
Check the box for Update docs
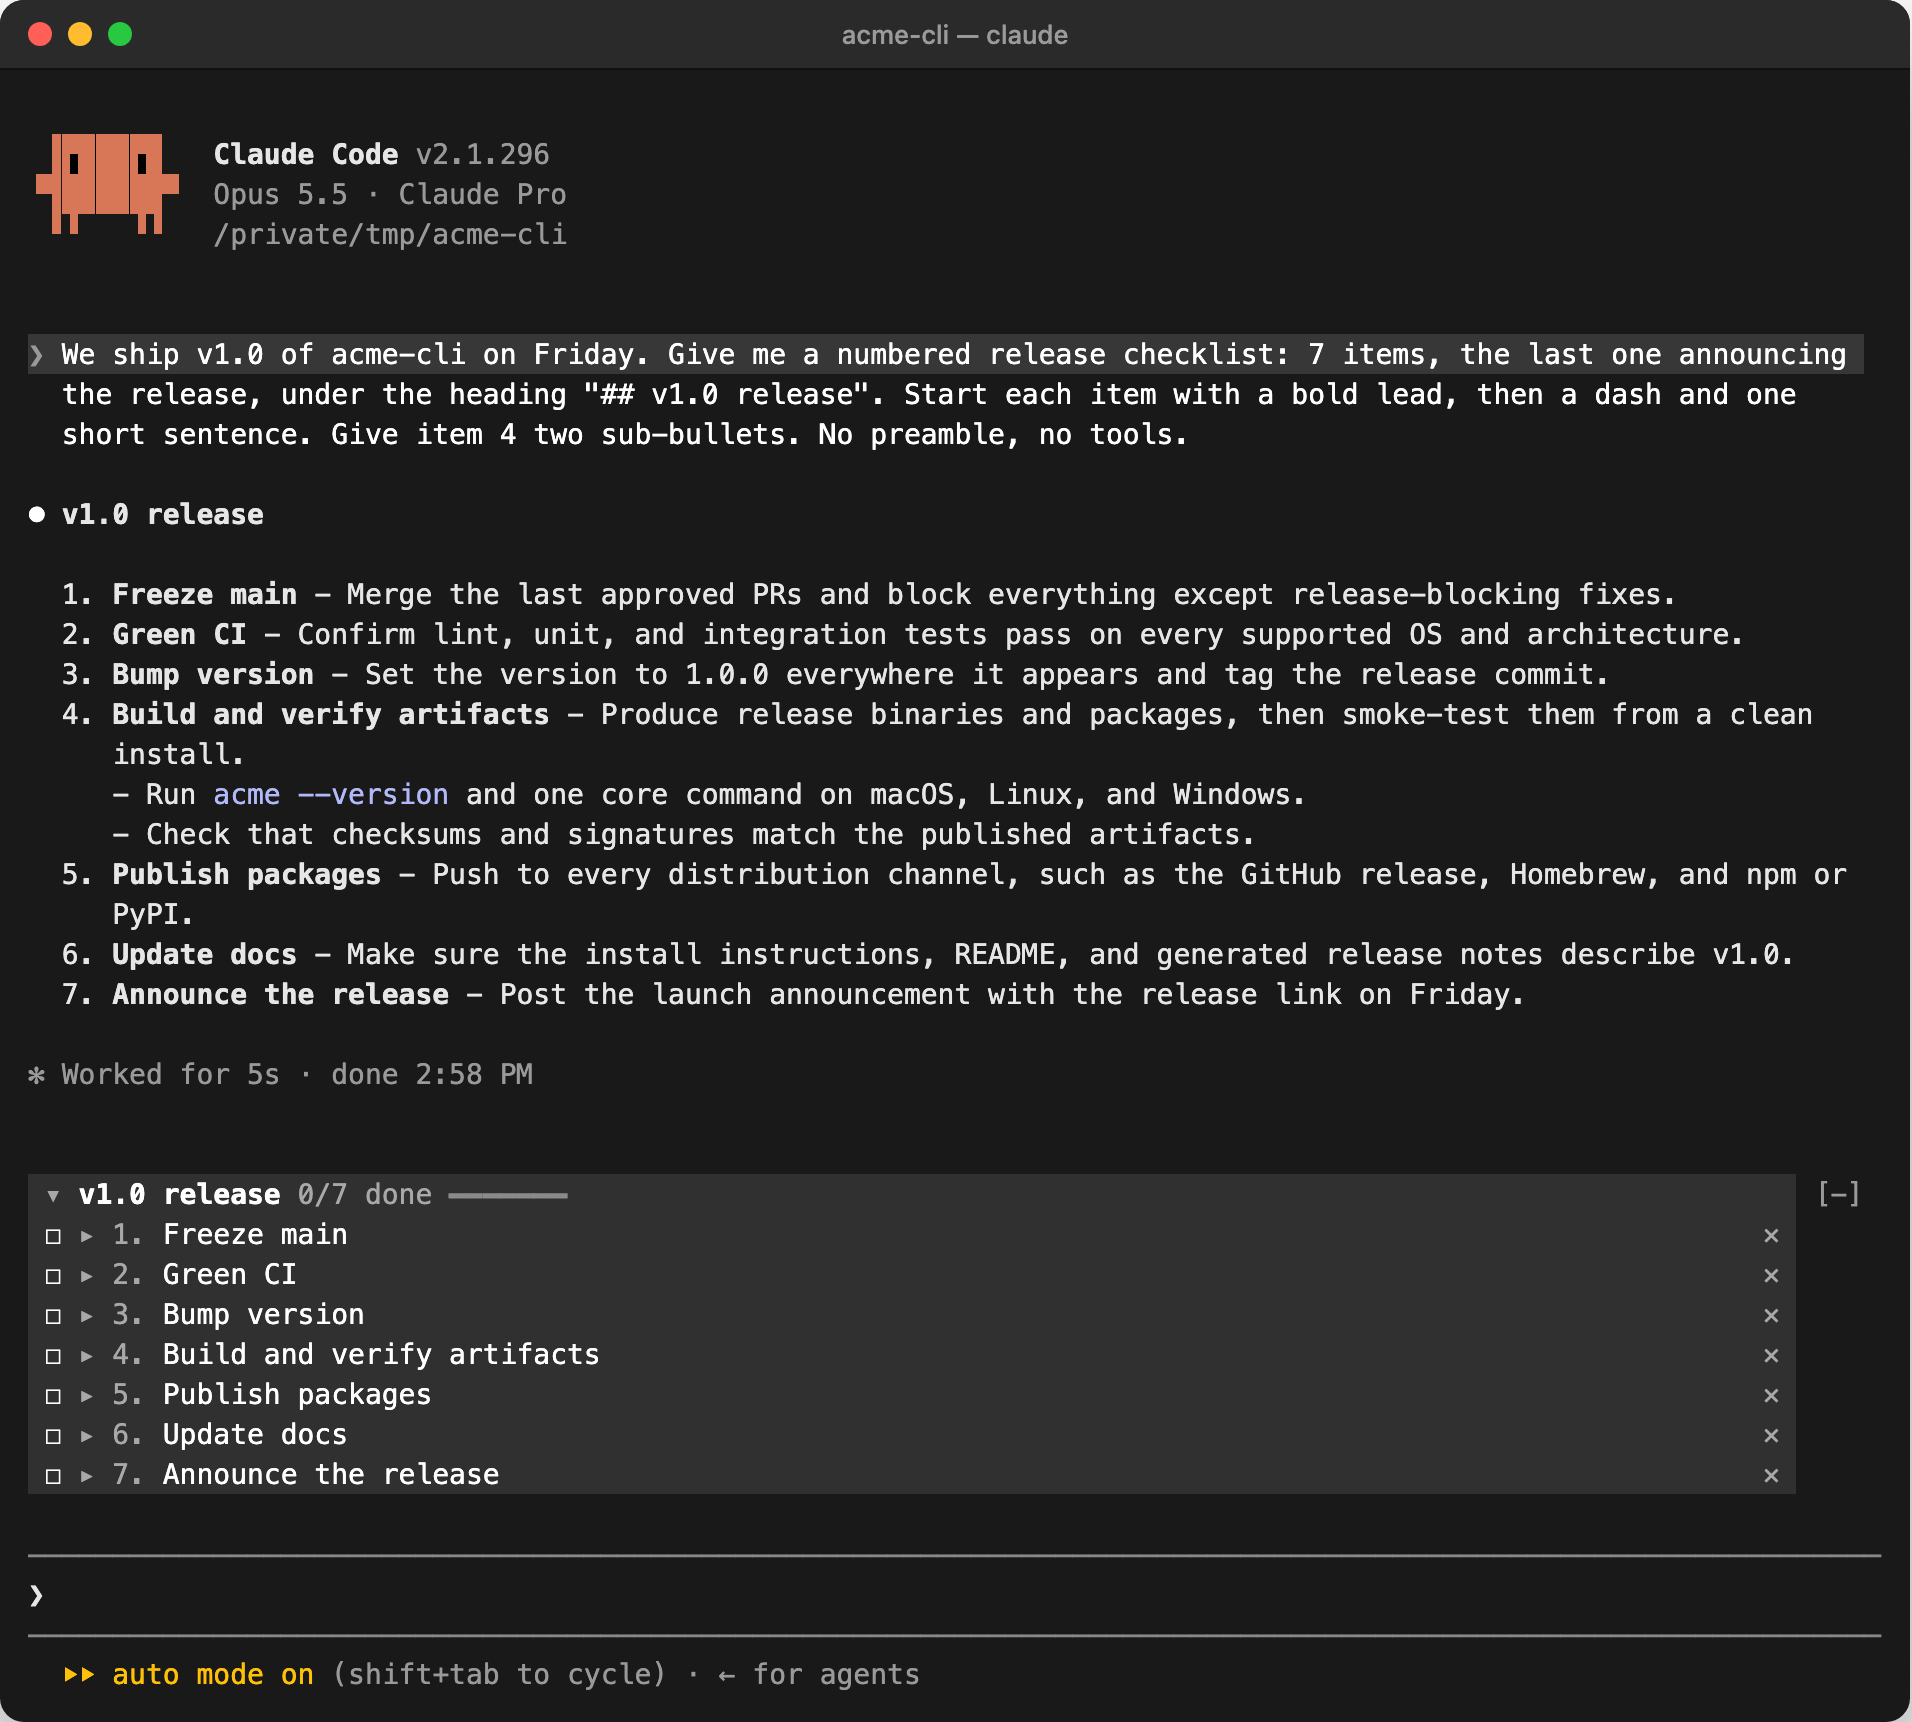54,1436
